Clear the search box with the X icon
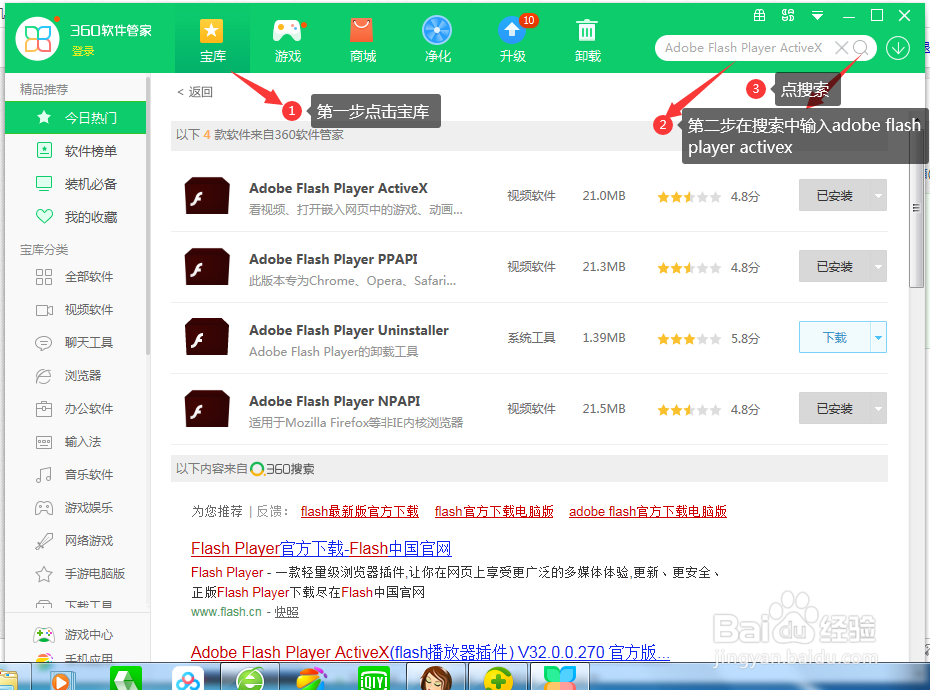 point(841,47)
